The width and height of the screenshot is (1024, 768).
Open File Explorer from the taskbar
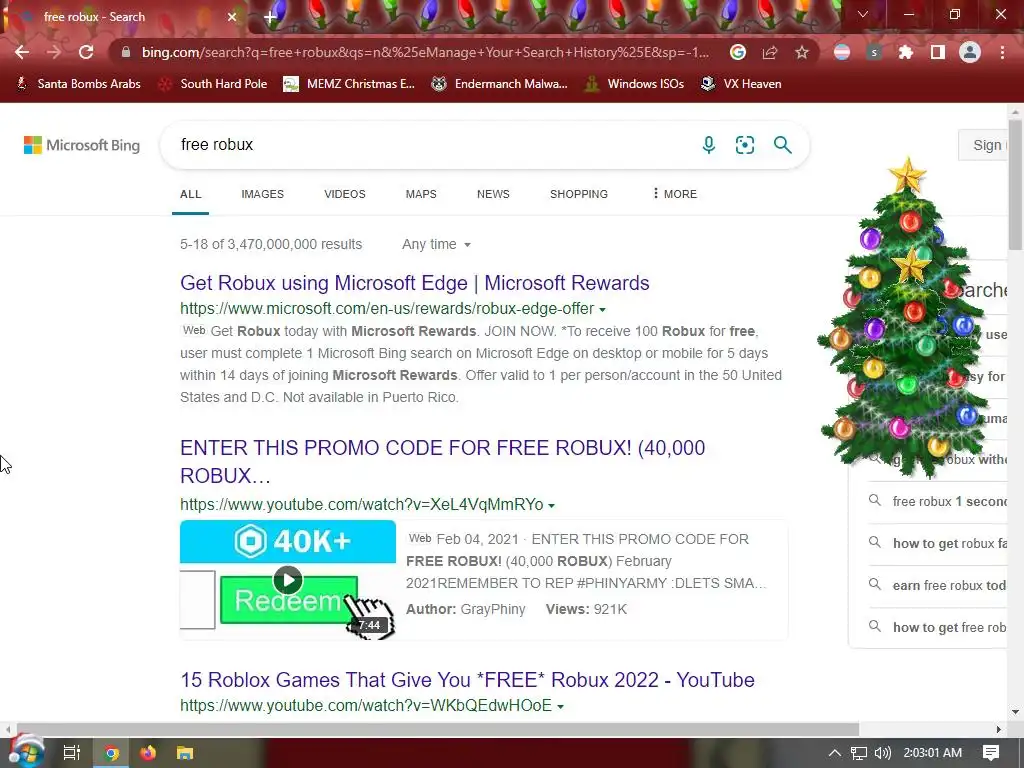click(x=185, y=753)
